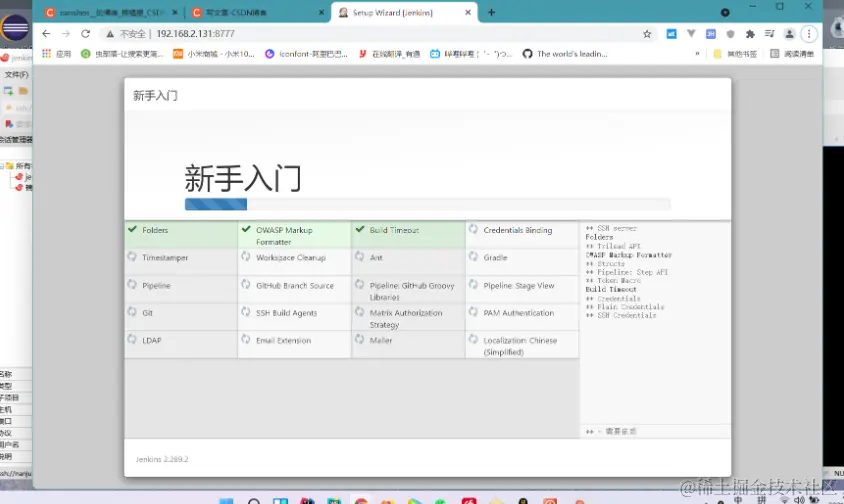Open the green search-engine bookmark
Image resolution: width=844 pixels, height=504 pixels.
122,54
